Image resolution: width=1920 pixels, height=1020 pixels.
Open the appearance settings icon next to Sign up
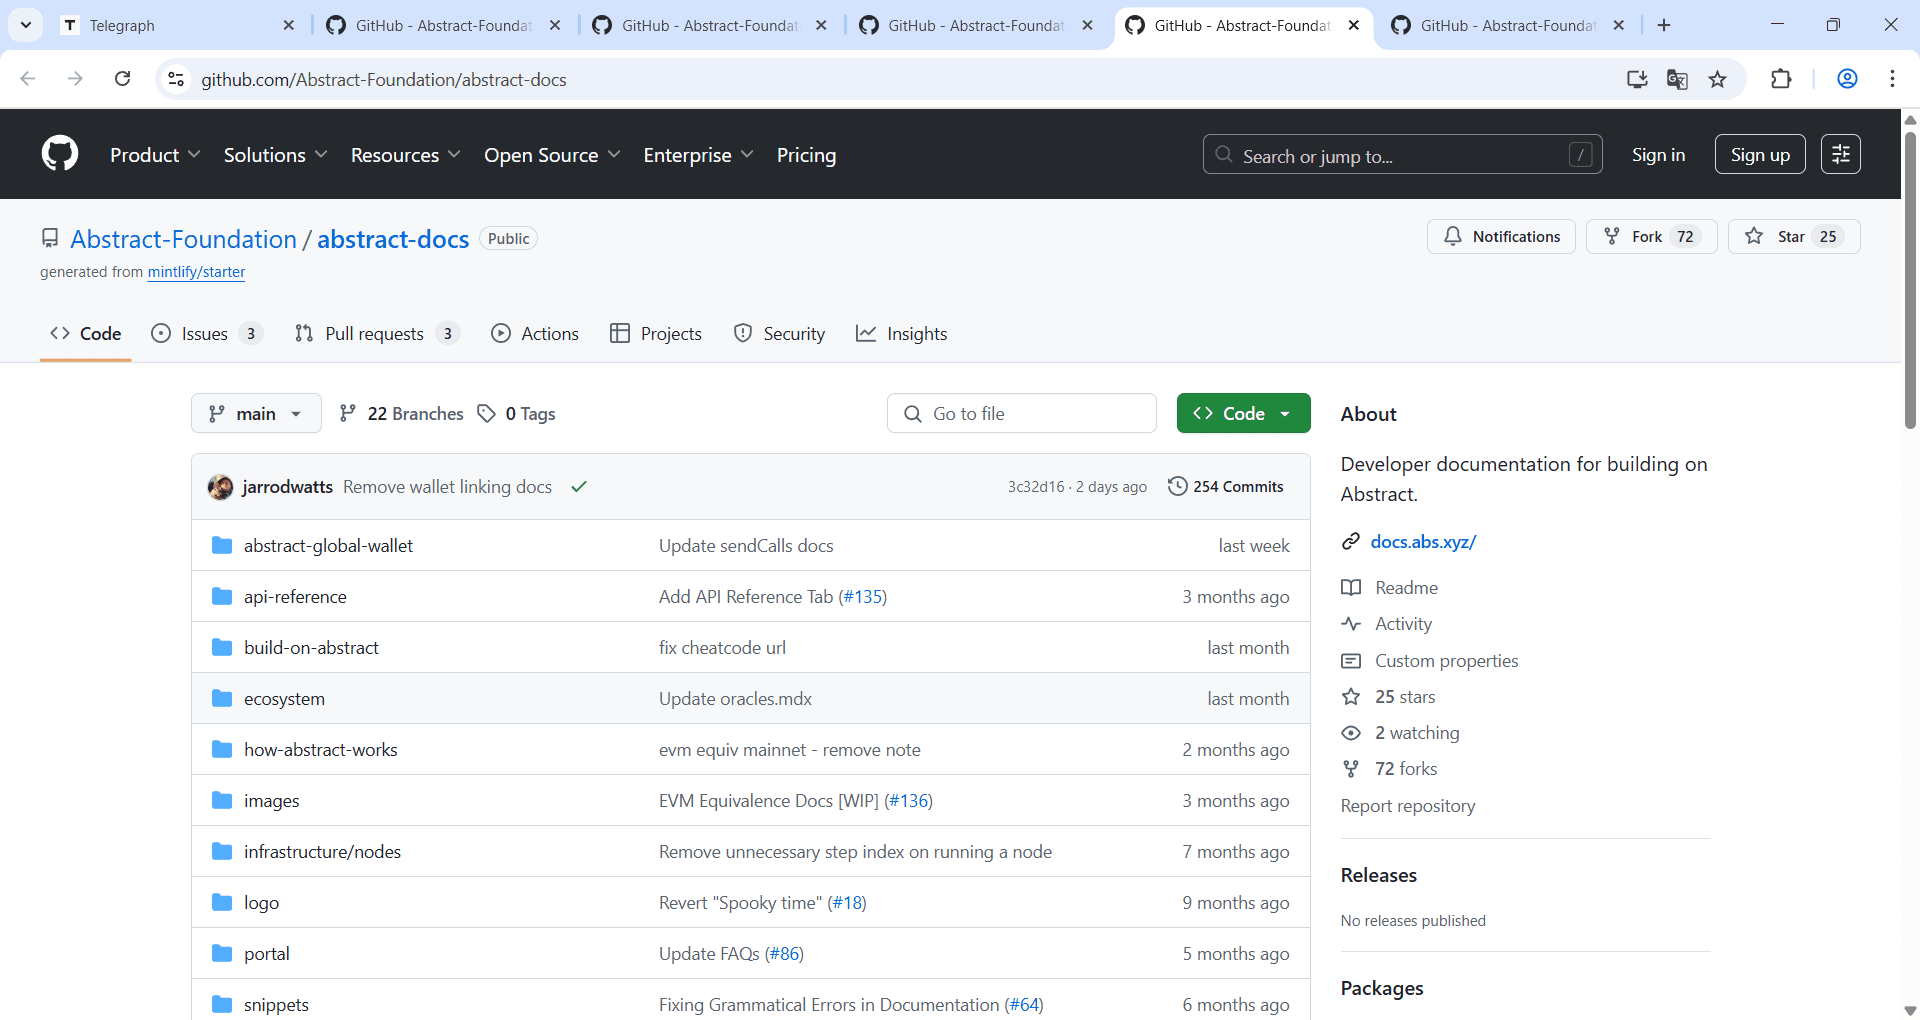point(1840,154)
